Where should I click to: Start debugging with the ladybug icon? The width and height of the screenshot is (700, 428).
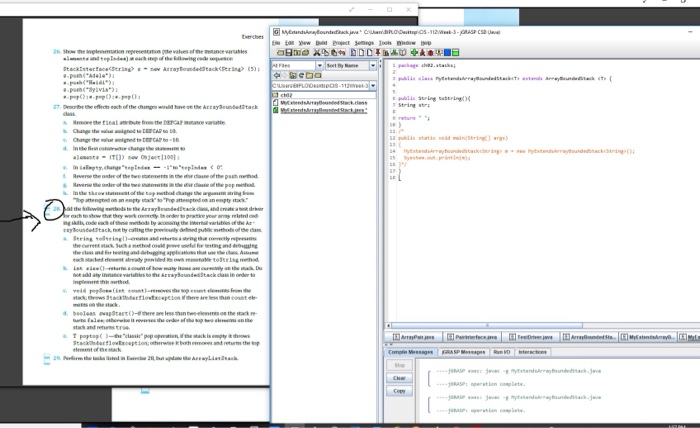[430, 53]
